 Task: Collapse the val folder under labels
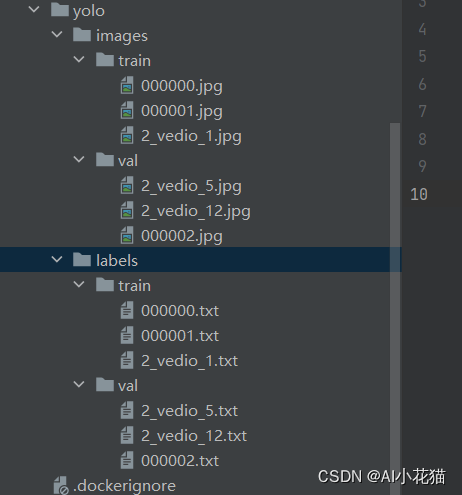click(79, 384)
